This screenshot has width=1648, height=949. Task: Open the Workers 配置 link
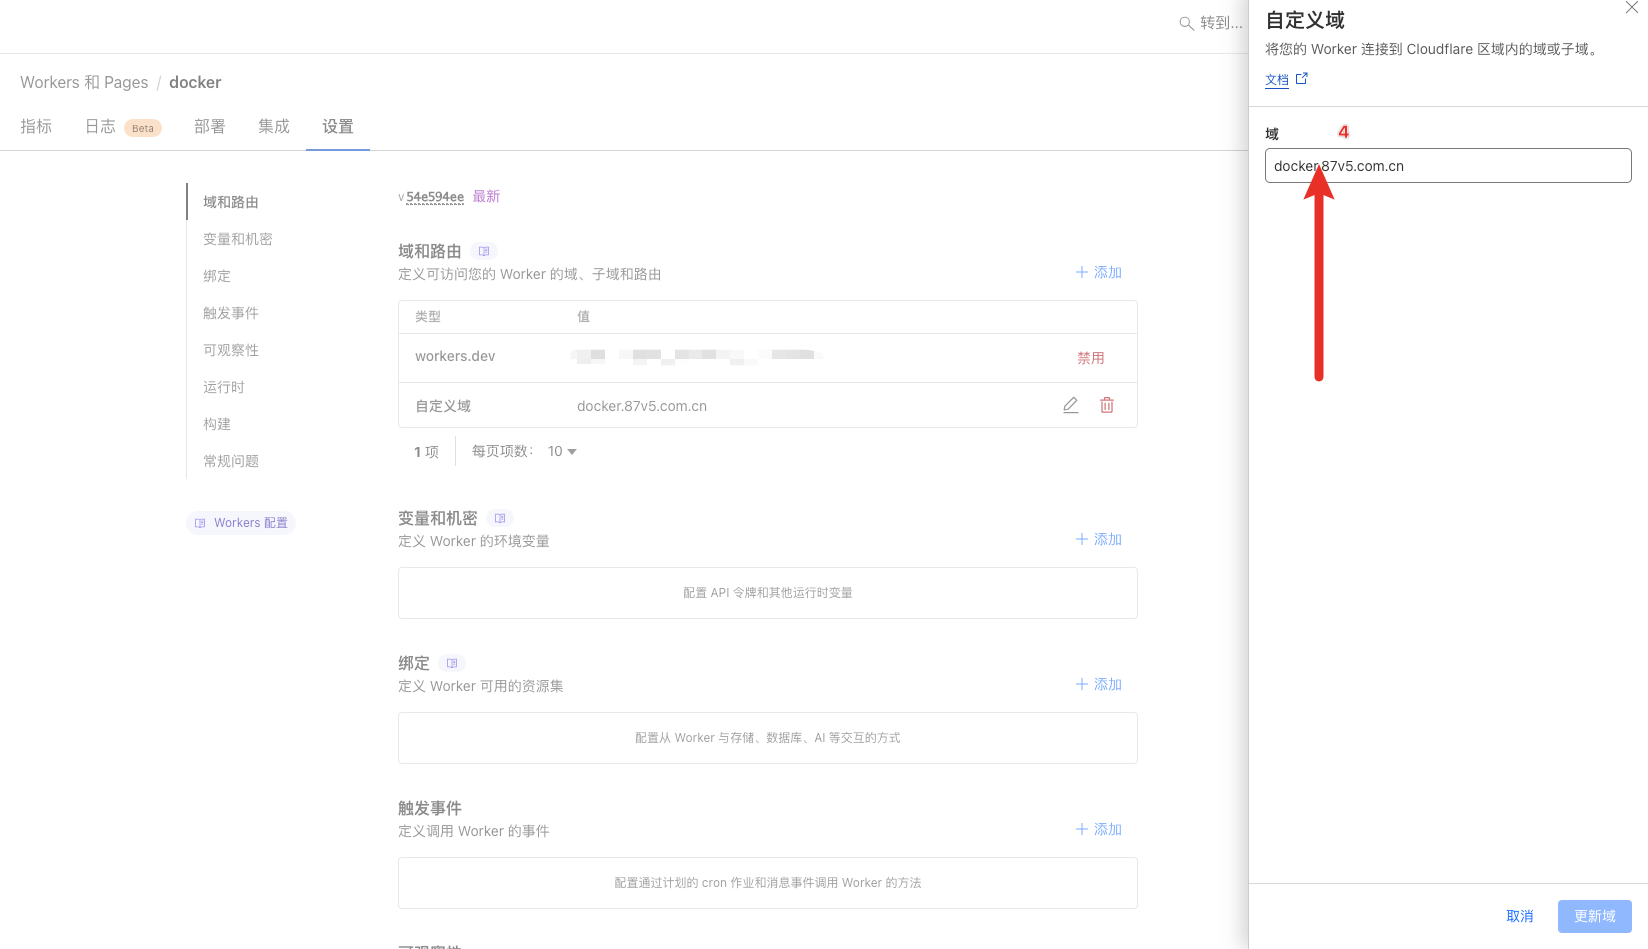click(241, 523)
